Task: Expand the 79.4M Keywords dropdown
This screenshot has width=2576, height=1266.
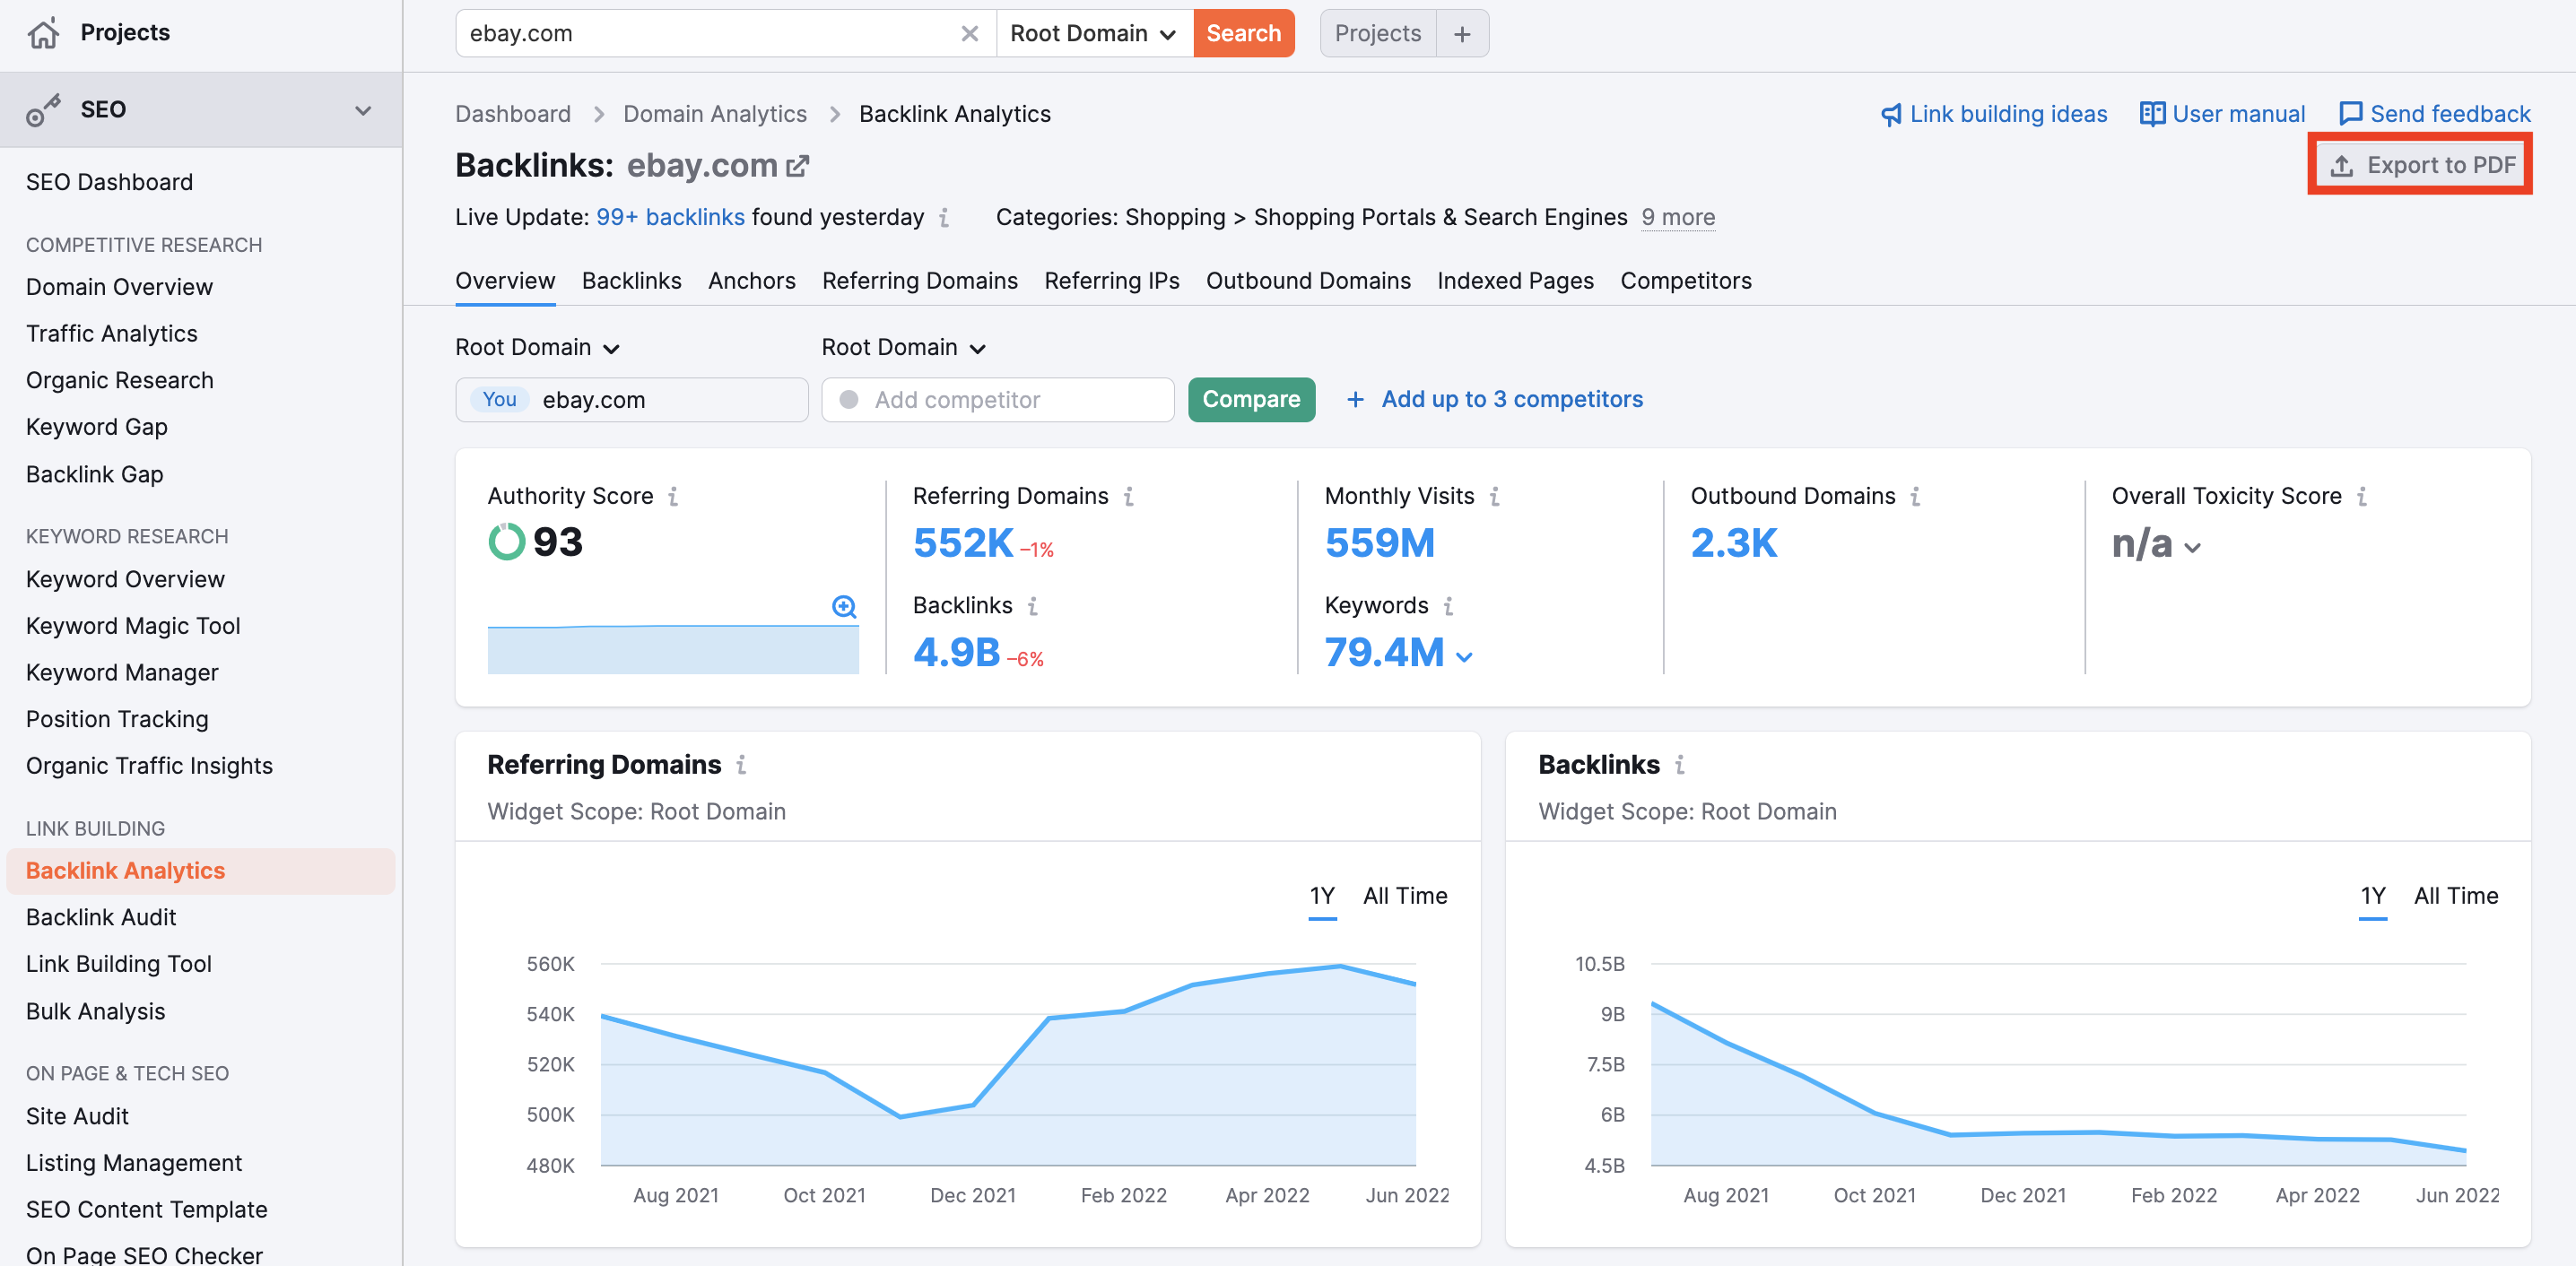Action: [1464, 658]
